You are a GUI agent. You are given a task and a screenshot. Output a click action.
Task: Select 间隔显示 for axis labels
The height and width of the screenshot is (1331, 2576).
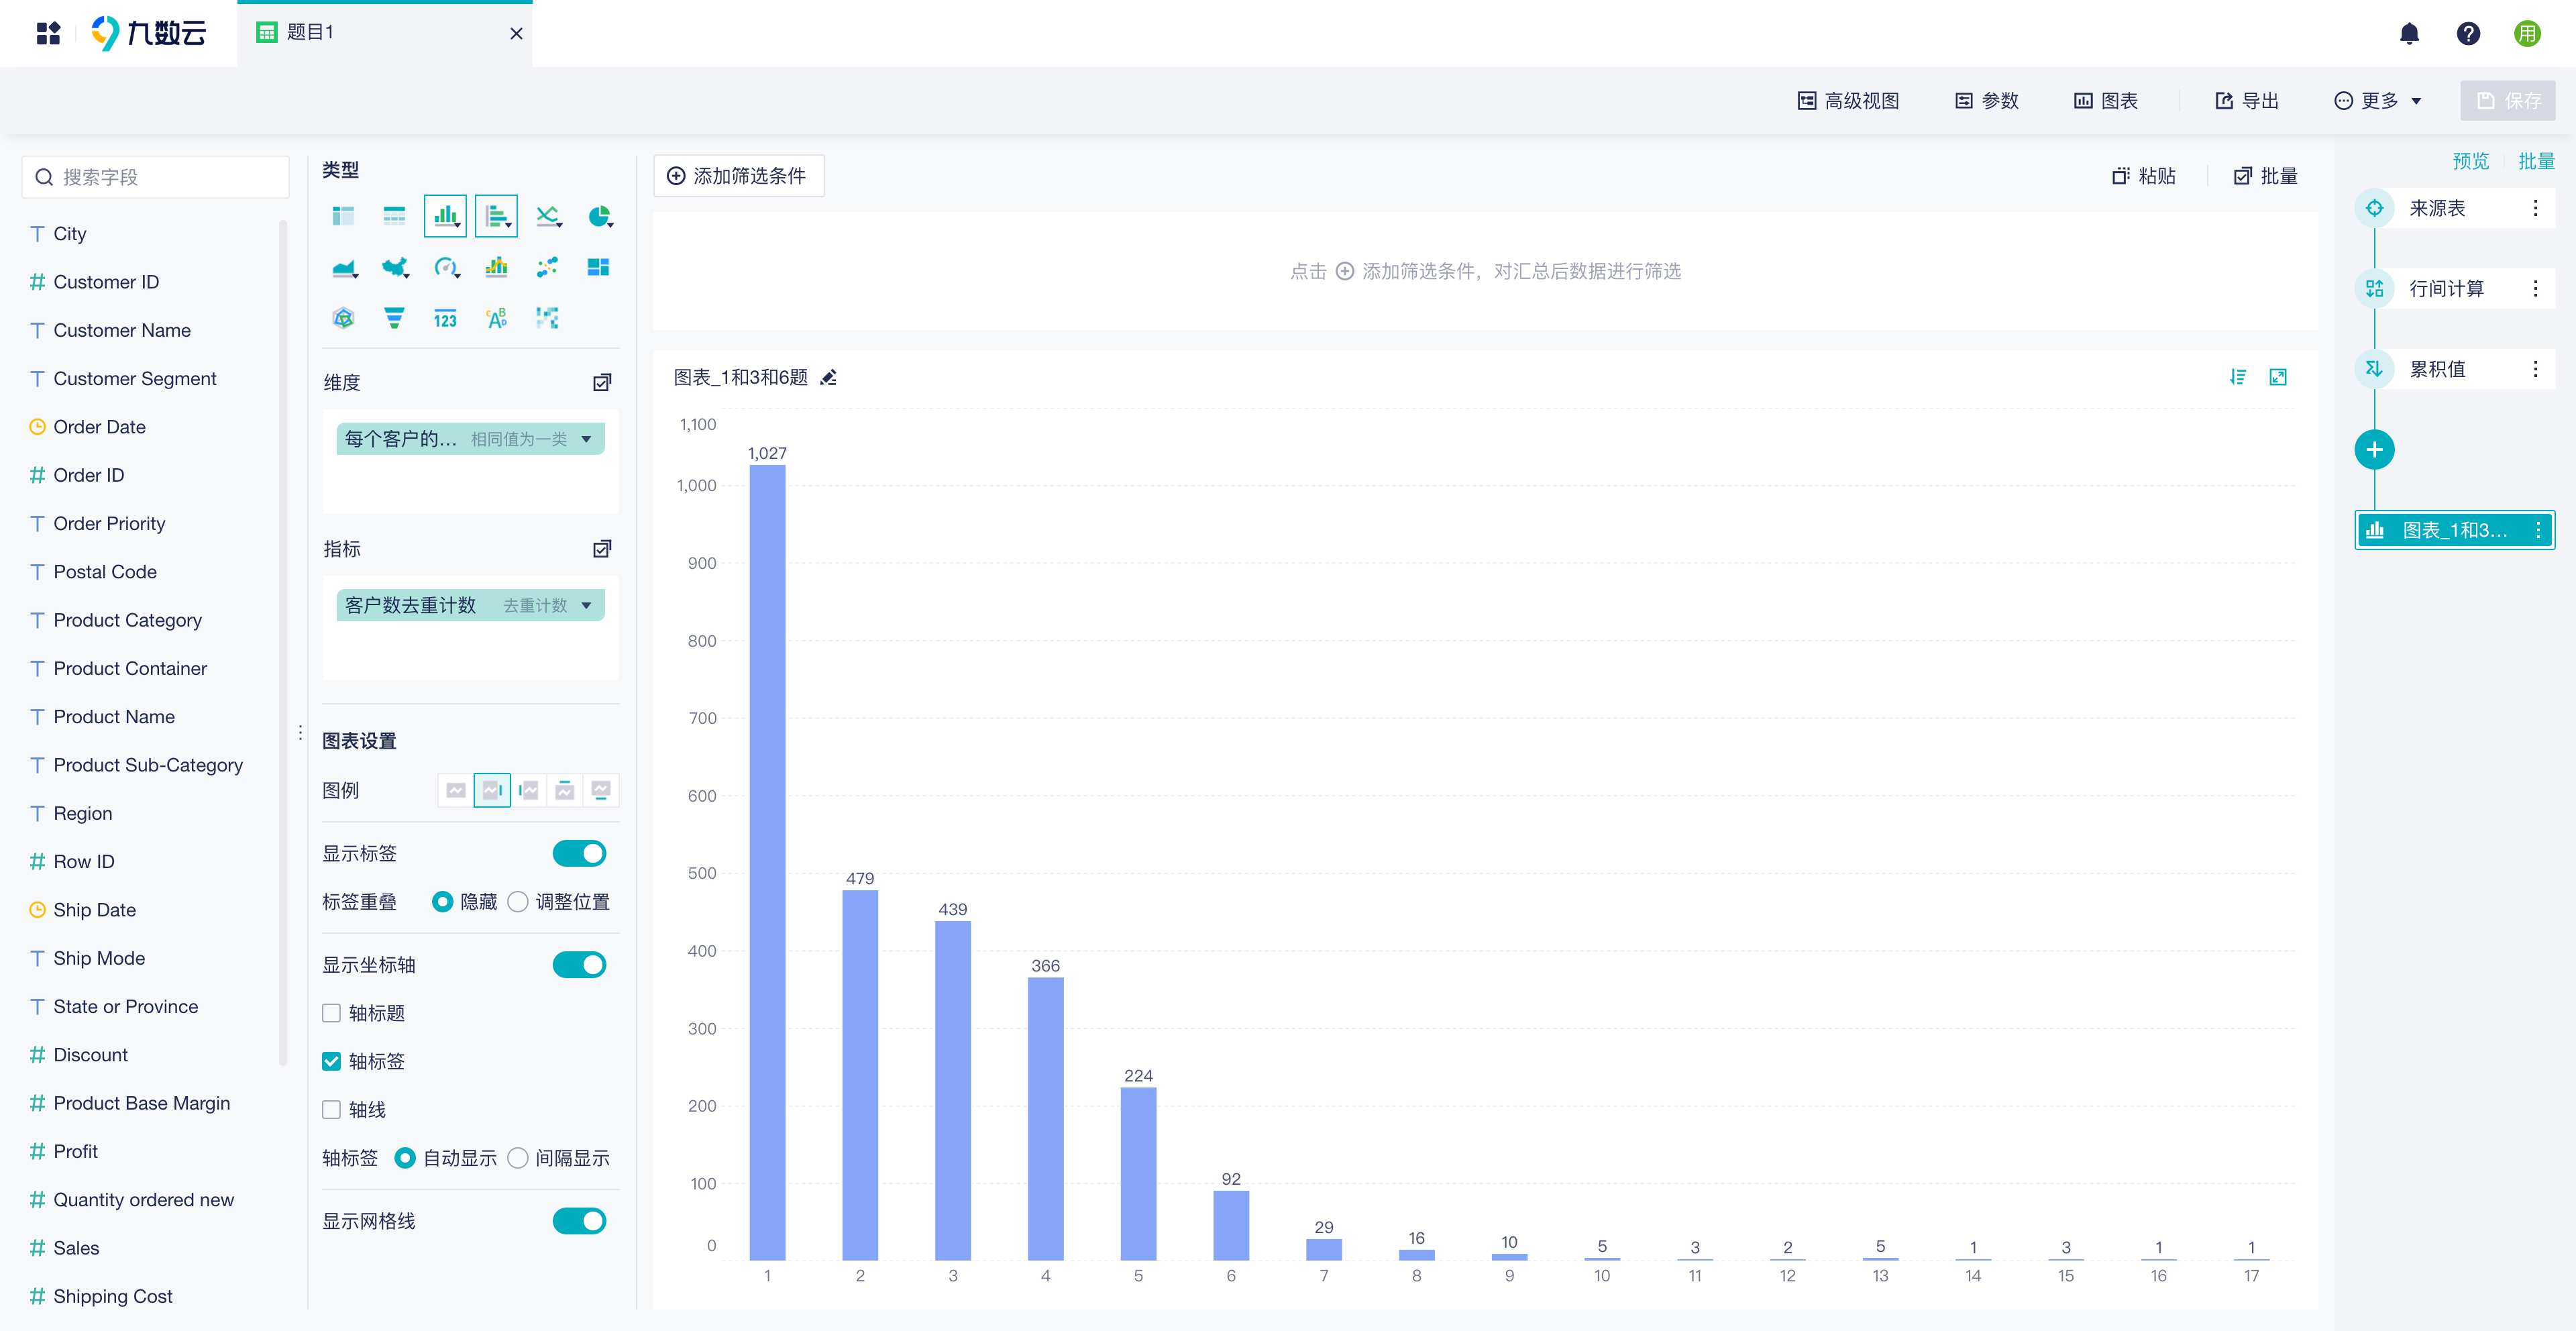[518, 1158]
